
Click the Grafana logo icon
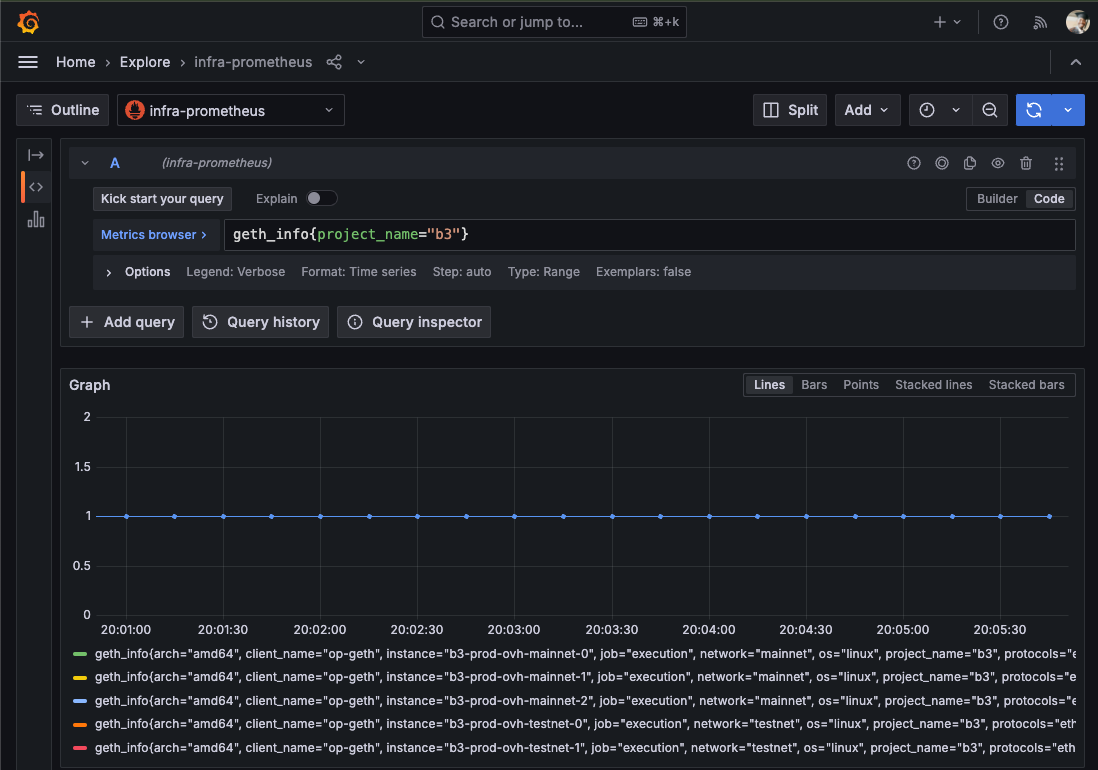(28, 22)
